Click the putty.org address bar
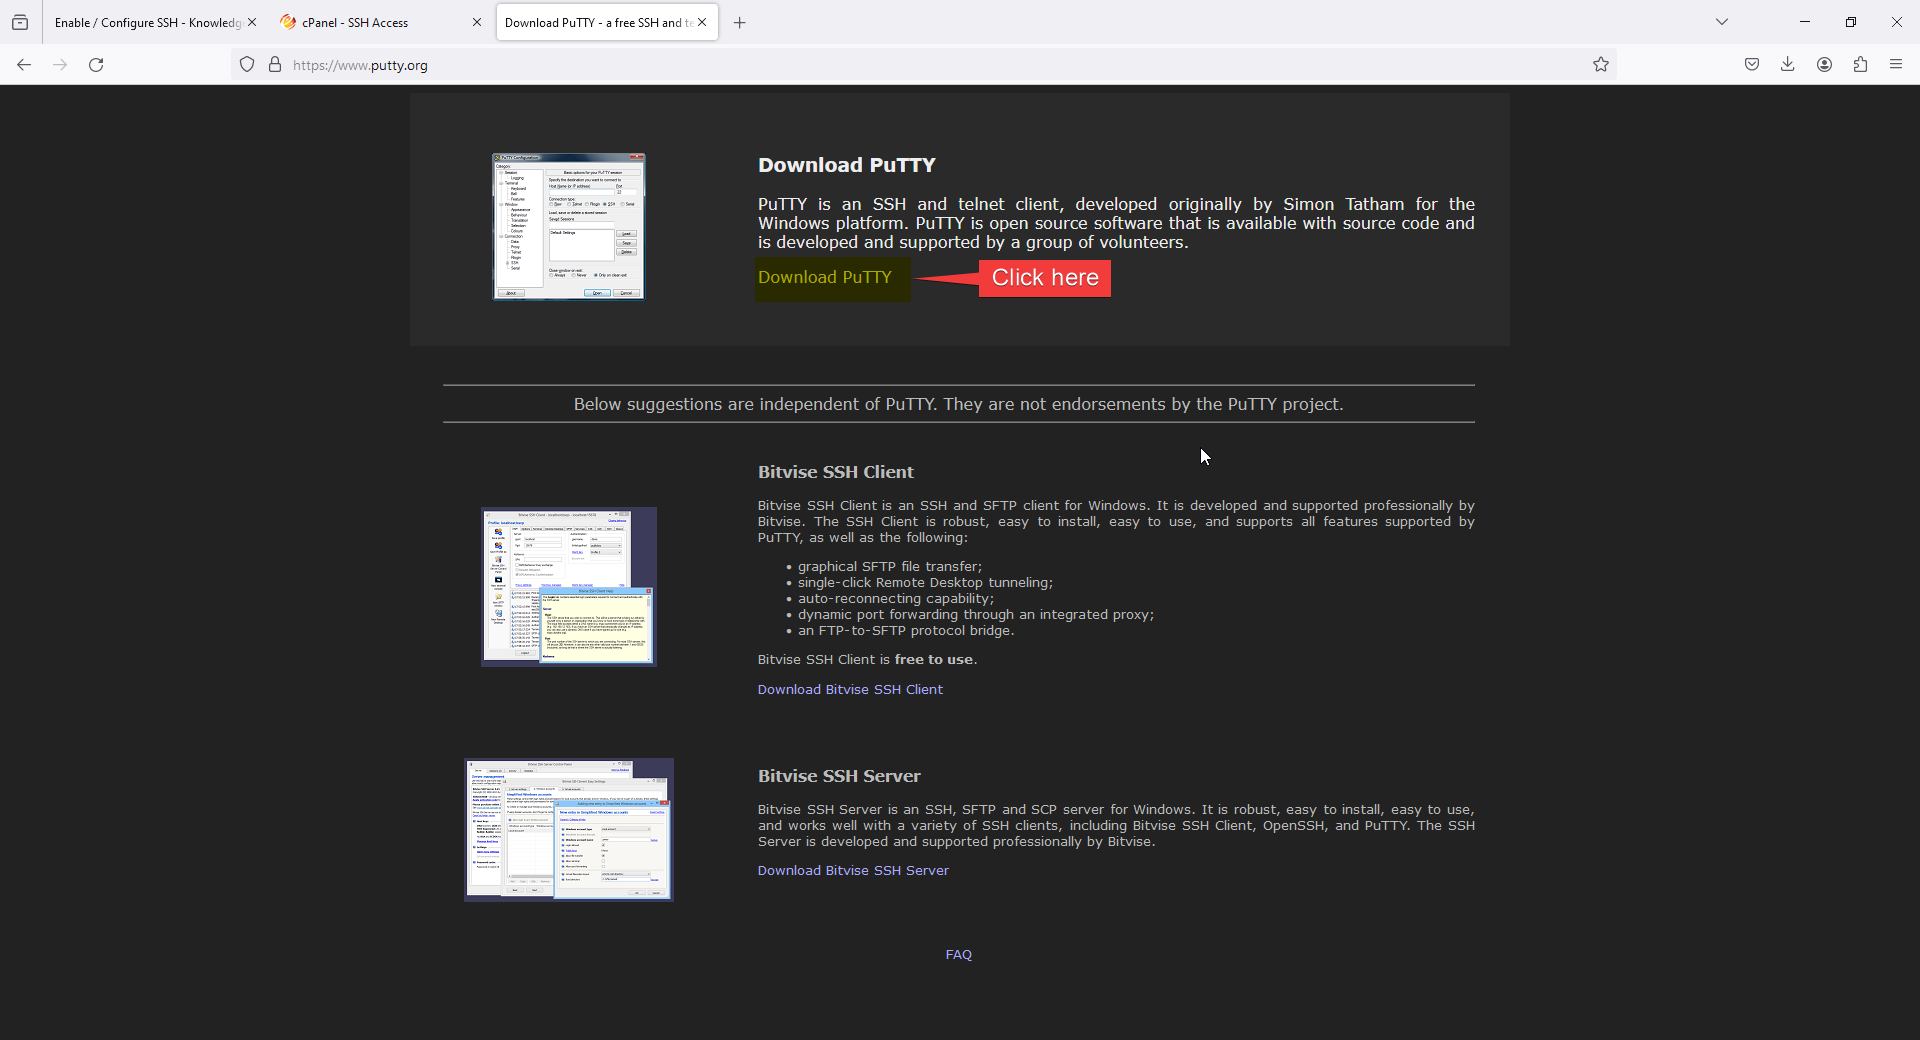The image size is (1920, 1040). [x=900, y=65]
